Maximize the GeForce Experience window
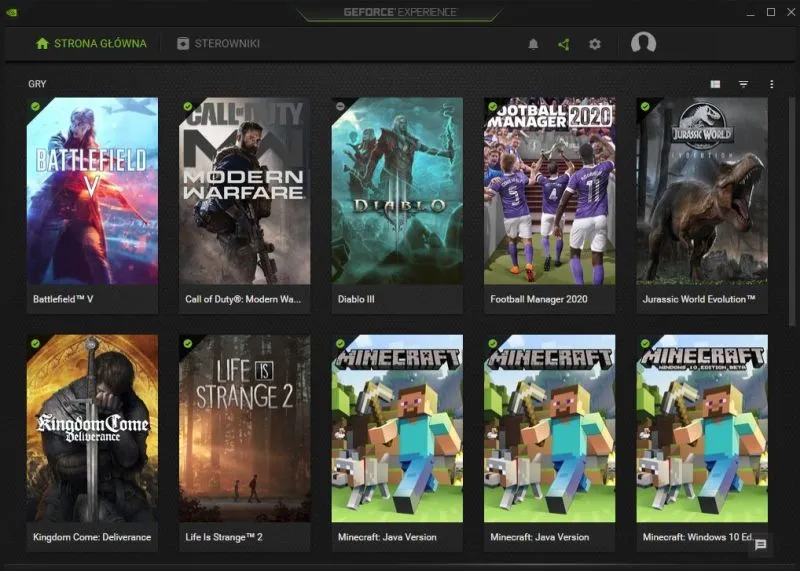 [x=771, y=12]
